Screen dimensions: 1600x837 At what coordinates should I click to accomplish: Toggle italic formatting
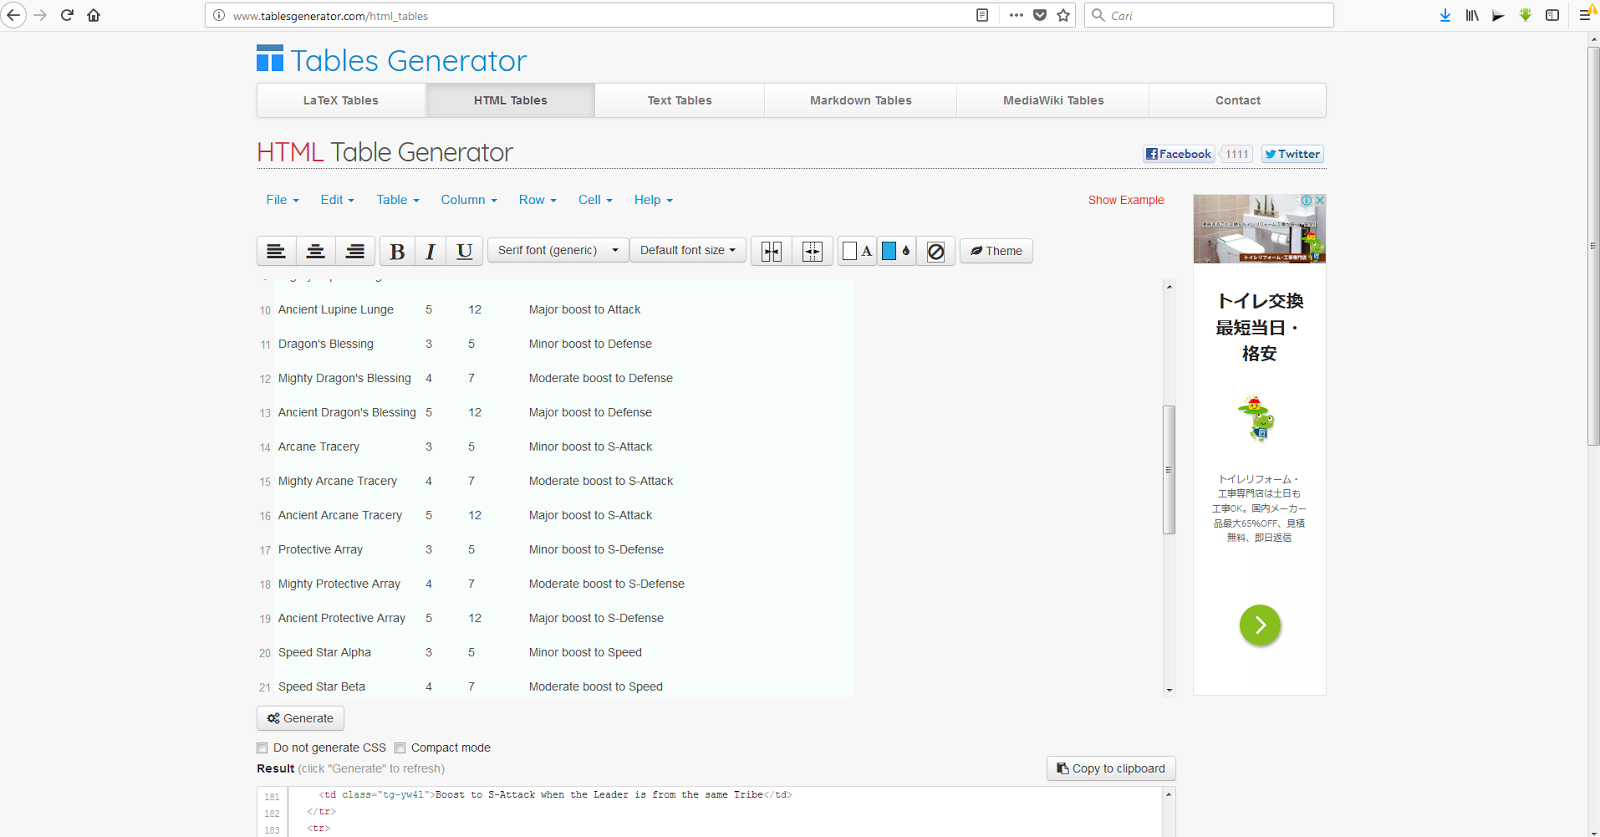[430, 251]
